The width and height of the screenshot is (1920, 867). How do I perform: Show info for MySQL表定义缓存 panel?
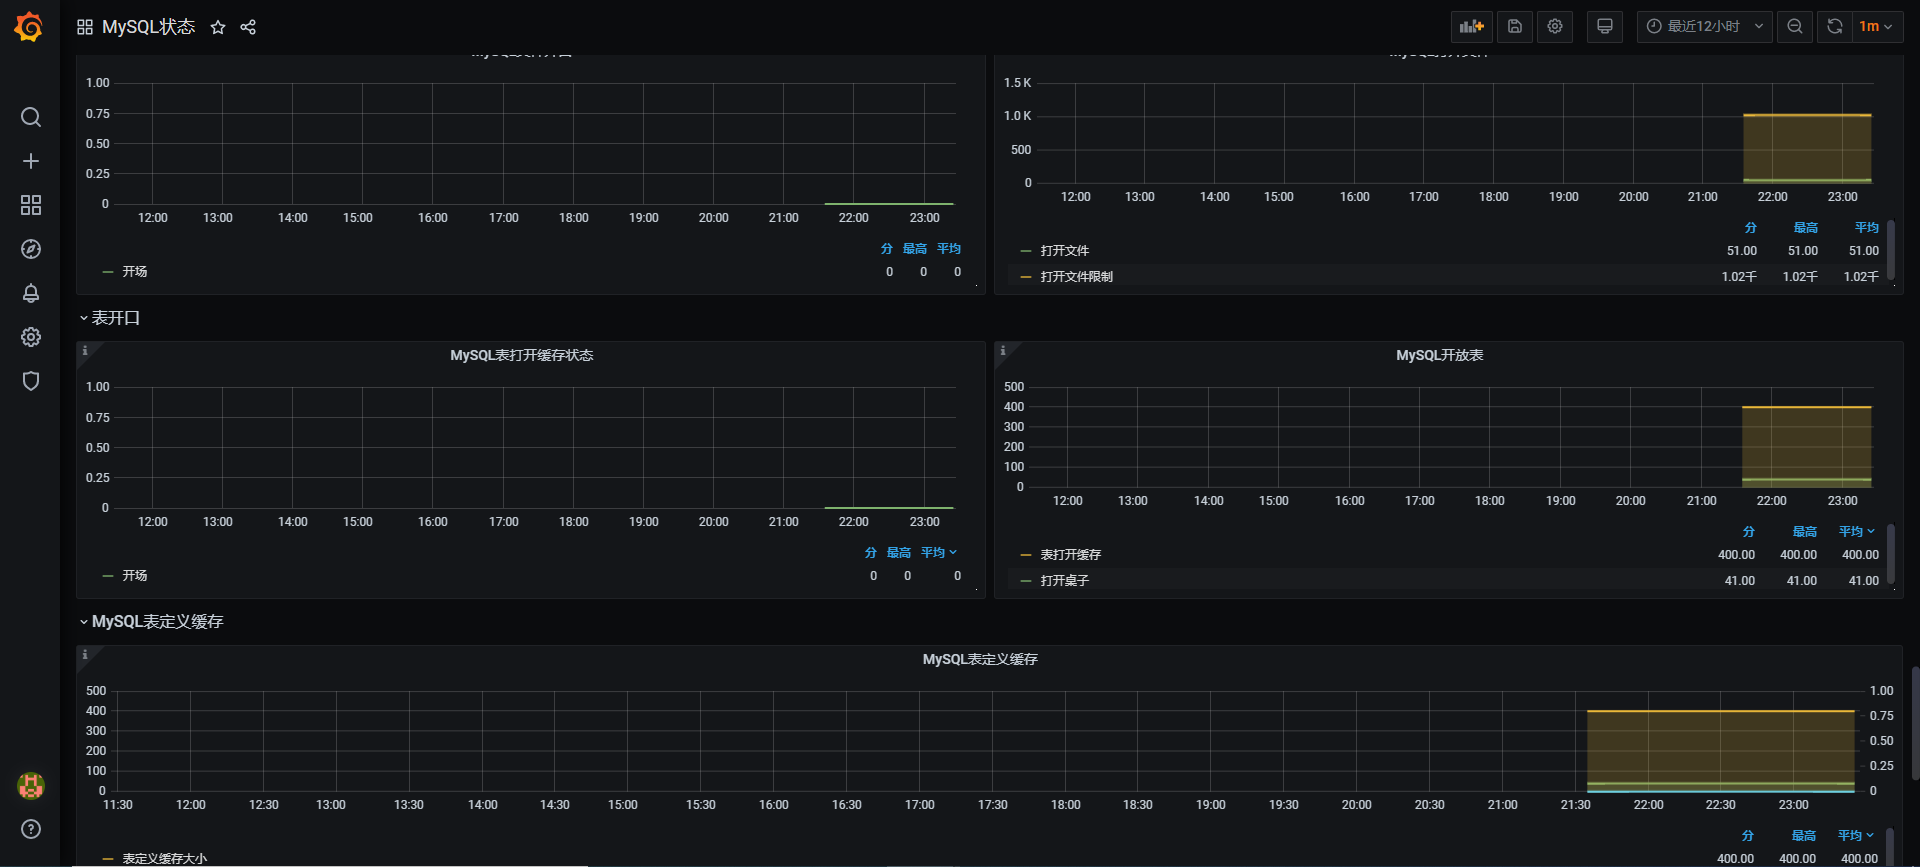(x=85, y=655)
